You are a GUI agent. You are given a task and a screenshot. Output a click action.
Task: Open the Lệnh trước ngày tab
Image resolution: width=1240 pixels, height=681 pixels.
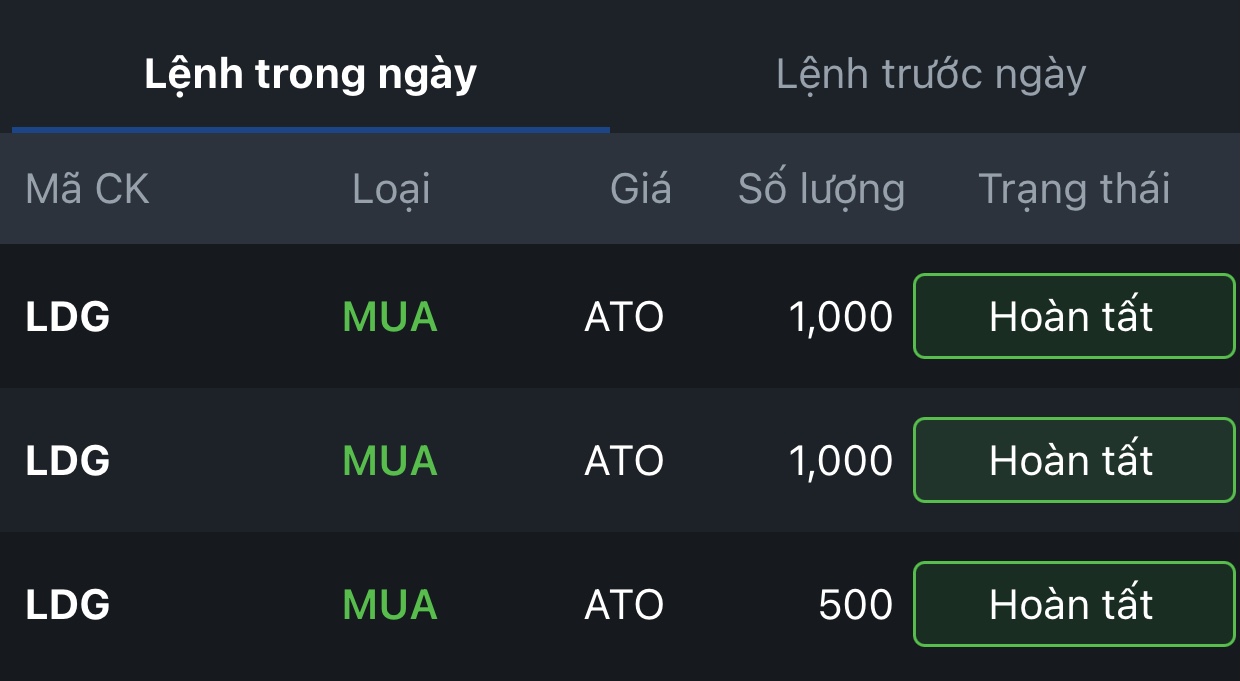tap(930, 75)
